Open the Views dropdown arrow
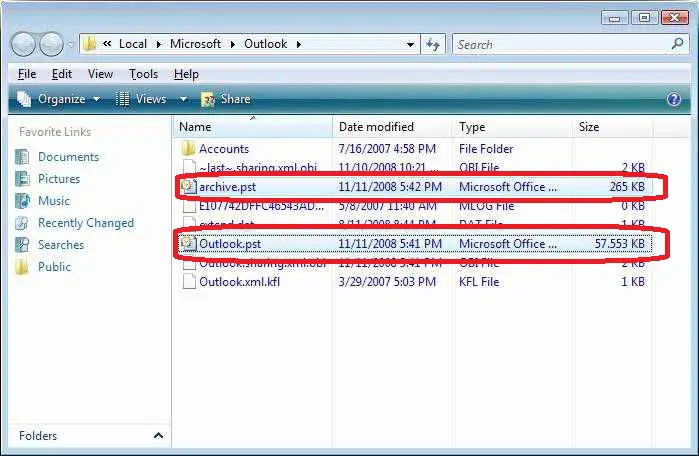Screen dimensions: 699x456 pos(183,99)
